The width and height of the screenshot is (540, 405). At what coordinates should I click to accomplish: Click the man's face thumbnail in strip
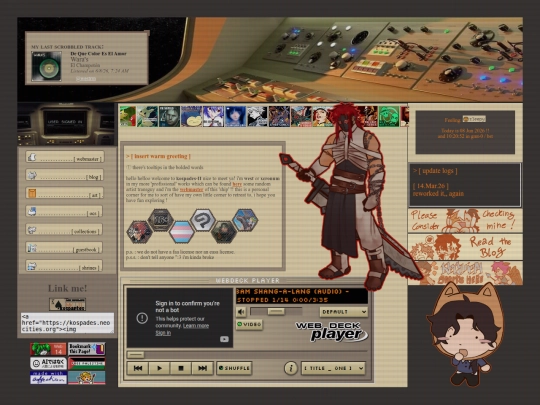click(169, 116)
